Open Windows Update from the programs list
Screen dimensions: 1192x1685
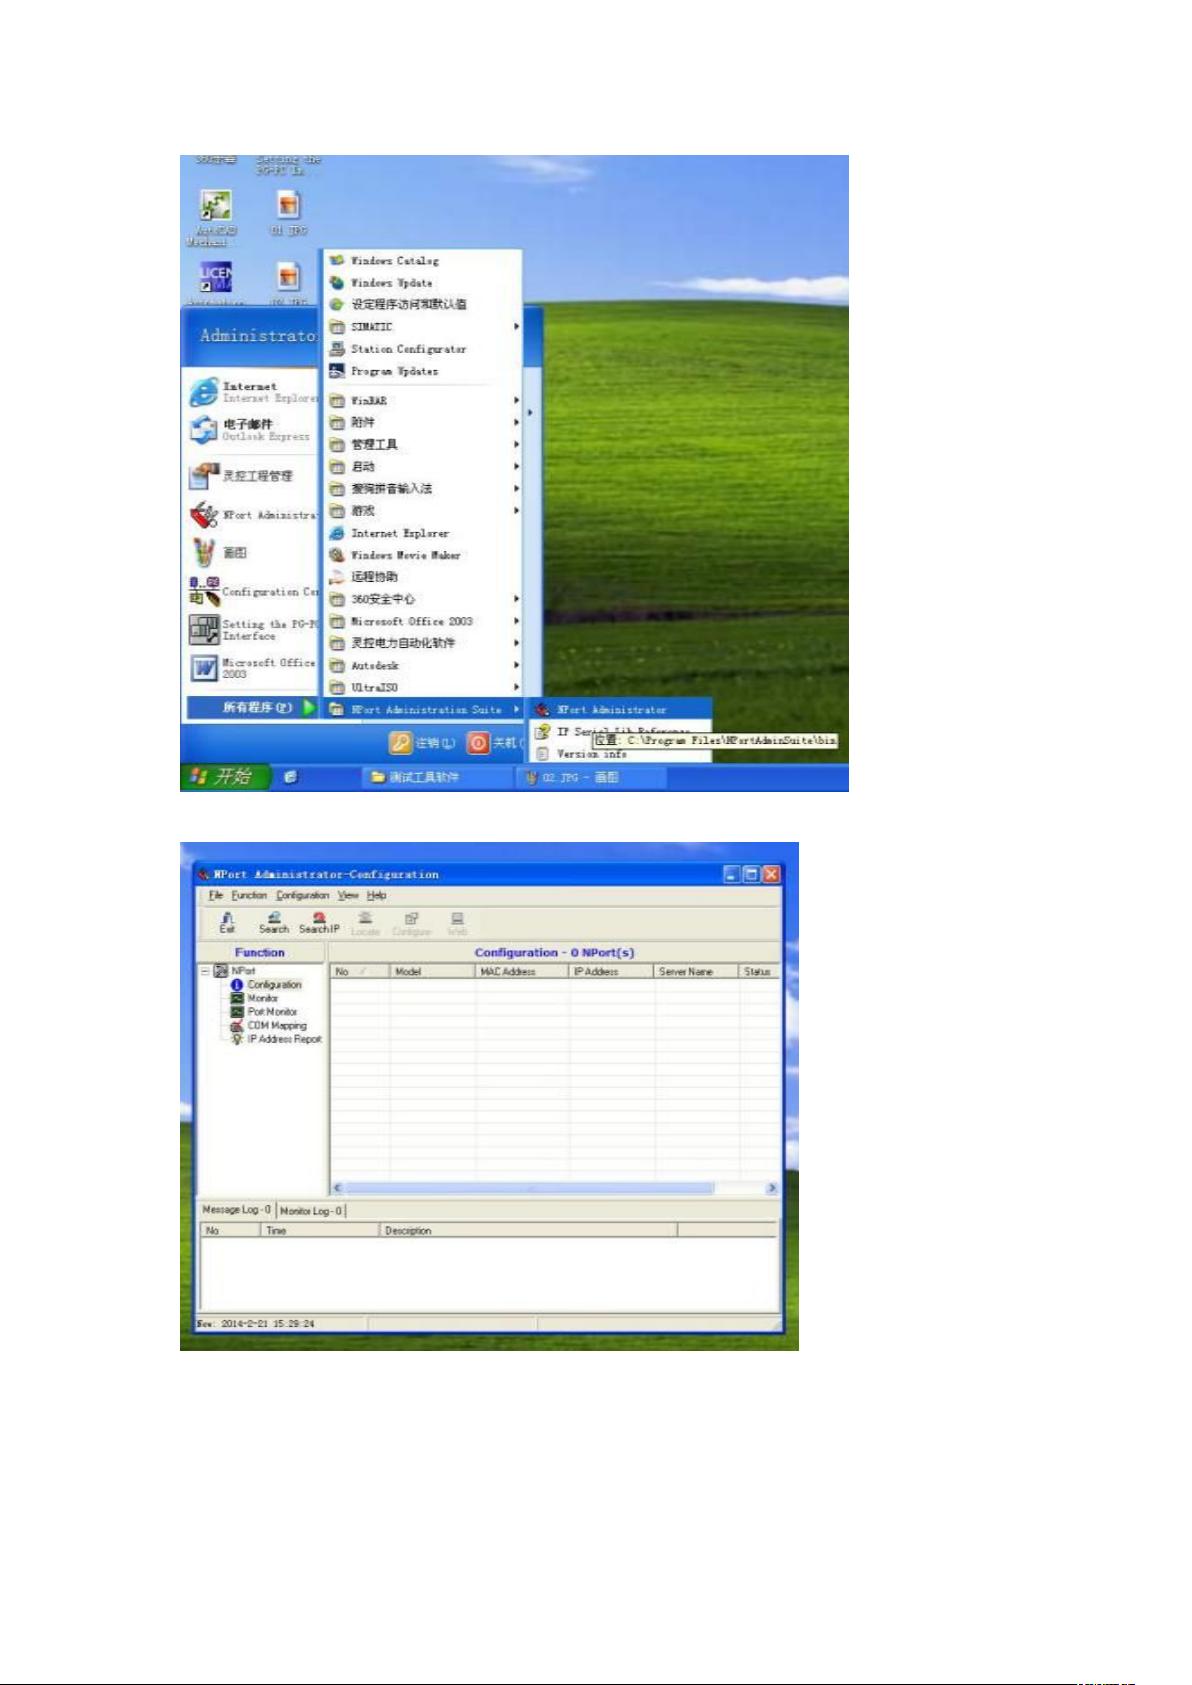pos(424,283)
